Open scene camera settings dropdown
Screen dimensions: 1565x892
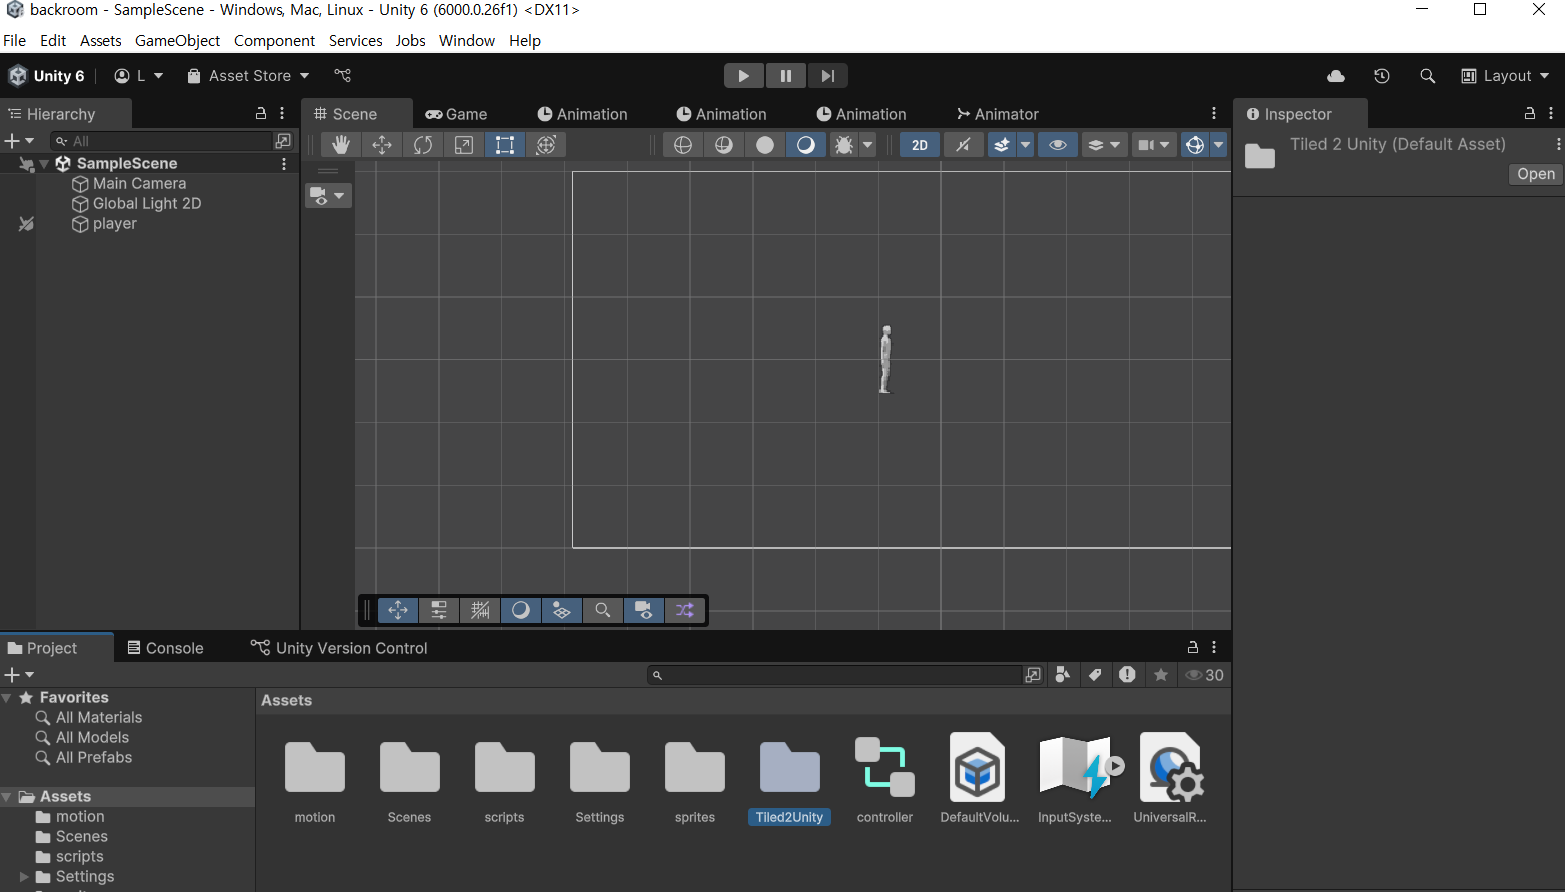coord(1153,145)
